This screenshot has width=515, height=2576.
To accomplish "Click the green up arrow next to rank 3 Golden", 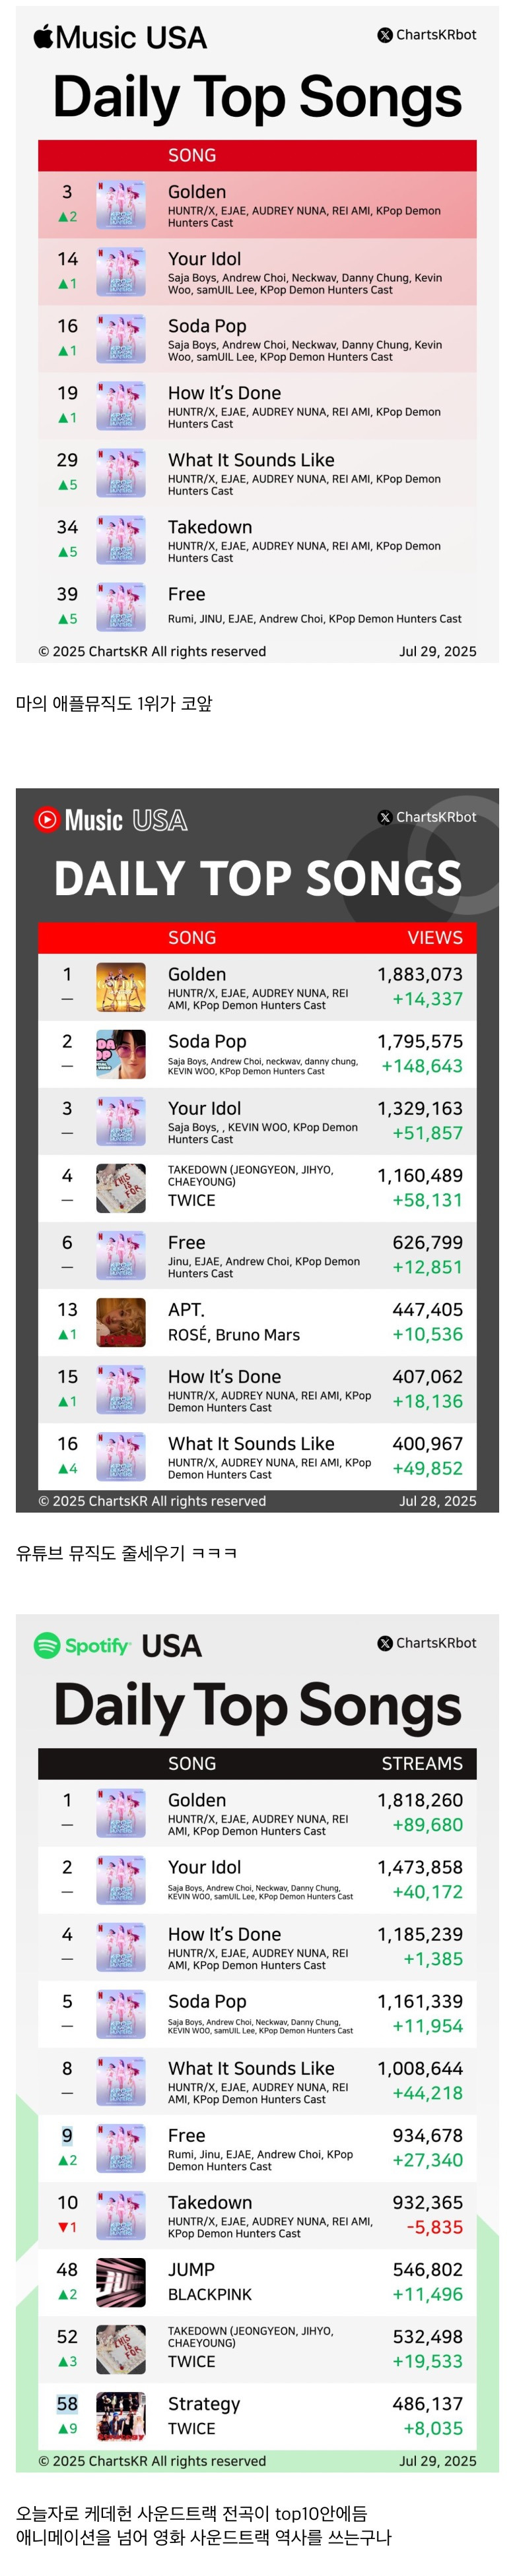I will pos(62,217).
